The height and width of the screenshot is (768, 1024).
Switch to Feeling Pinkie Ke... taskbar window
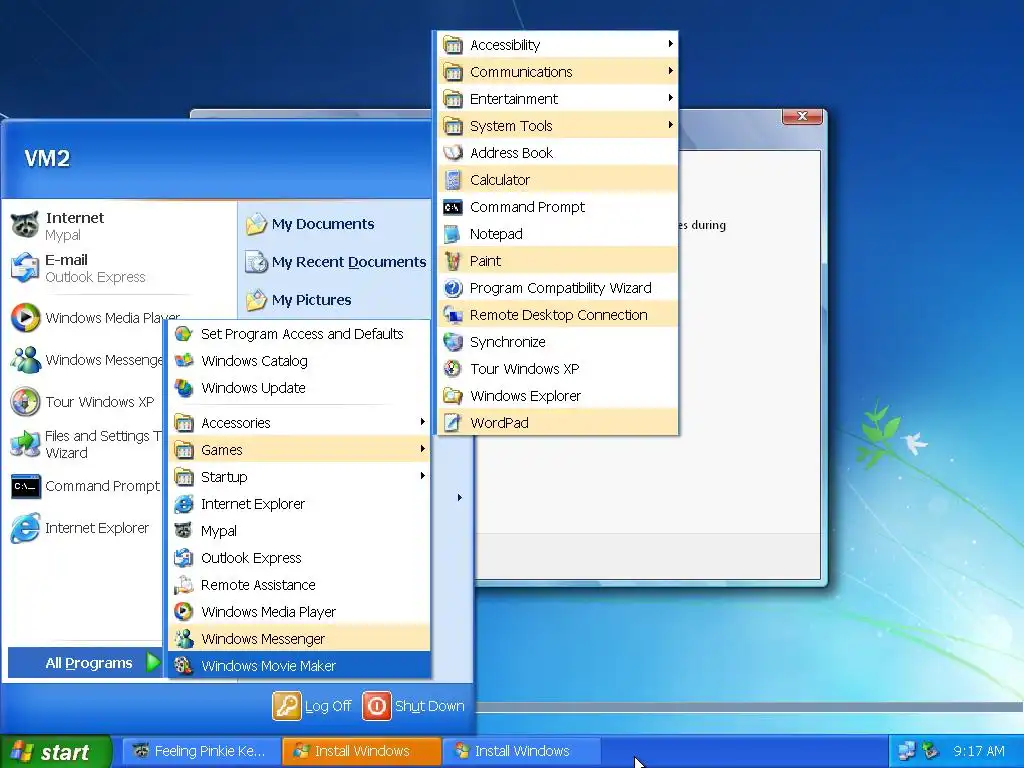pos(200,751)
